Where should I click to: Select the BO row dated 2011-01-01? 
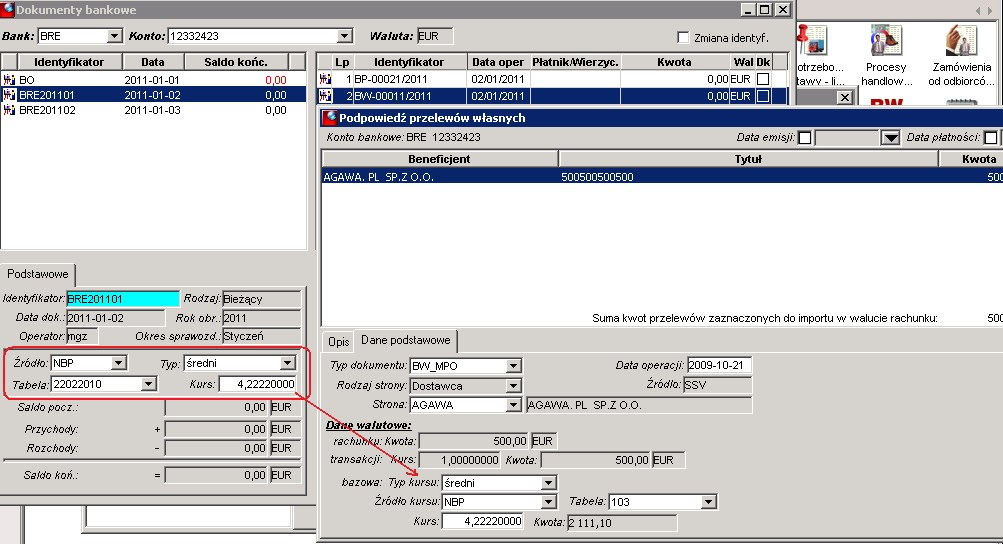(x=154, y=80)
